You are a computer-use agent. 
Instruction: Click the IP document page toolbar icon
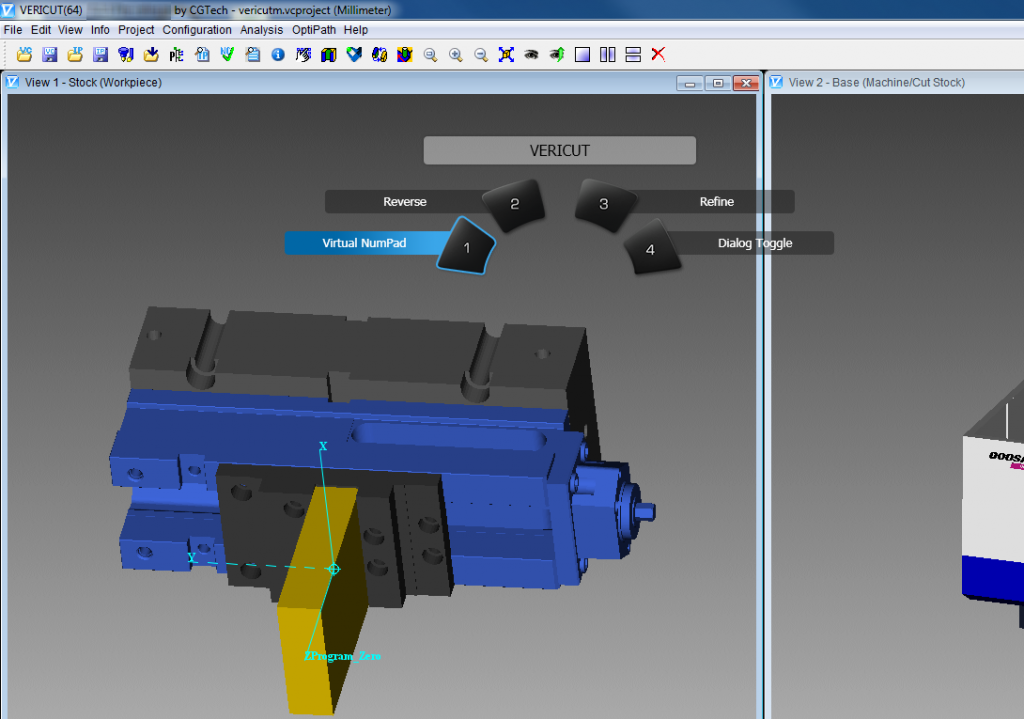(x=202, y=55)
